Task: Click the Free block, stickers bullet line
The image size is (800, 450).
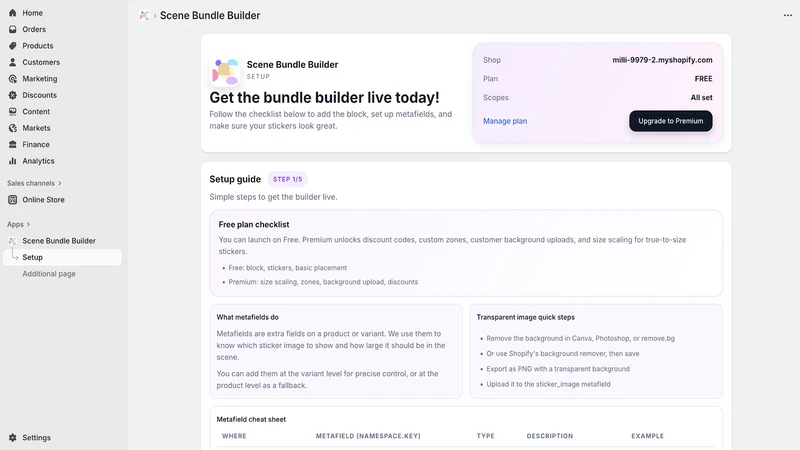Action: [287, 268]
